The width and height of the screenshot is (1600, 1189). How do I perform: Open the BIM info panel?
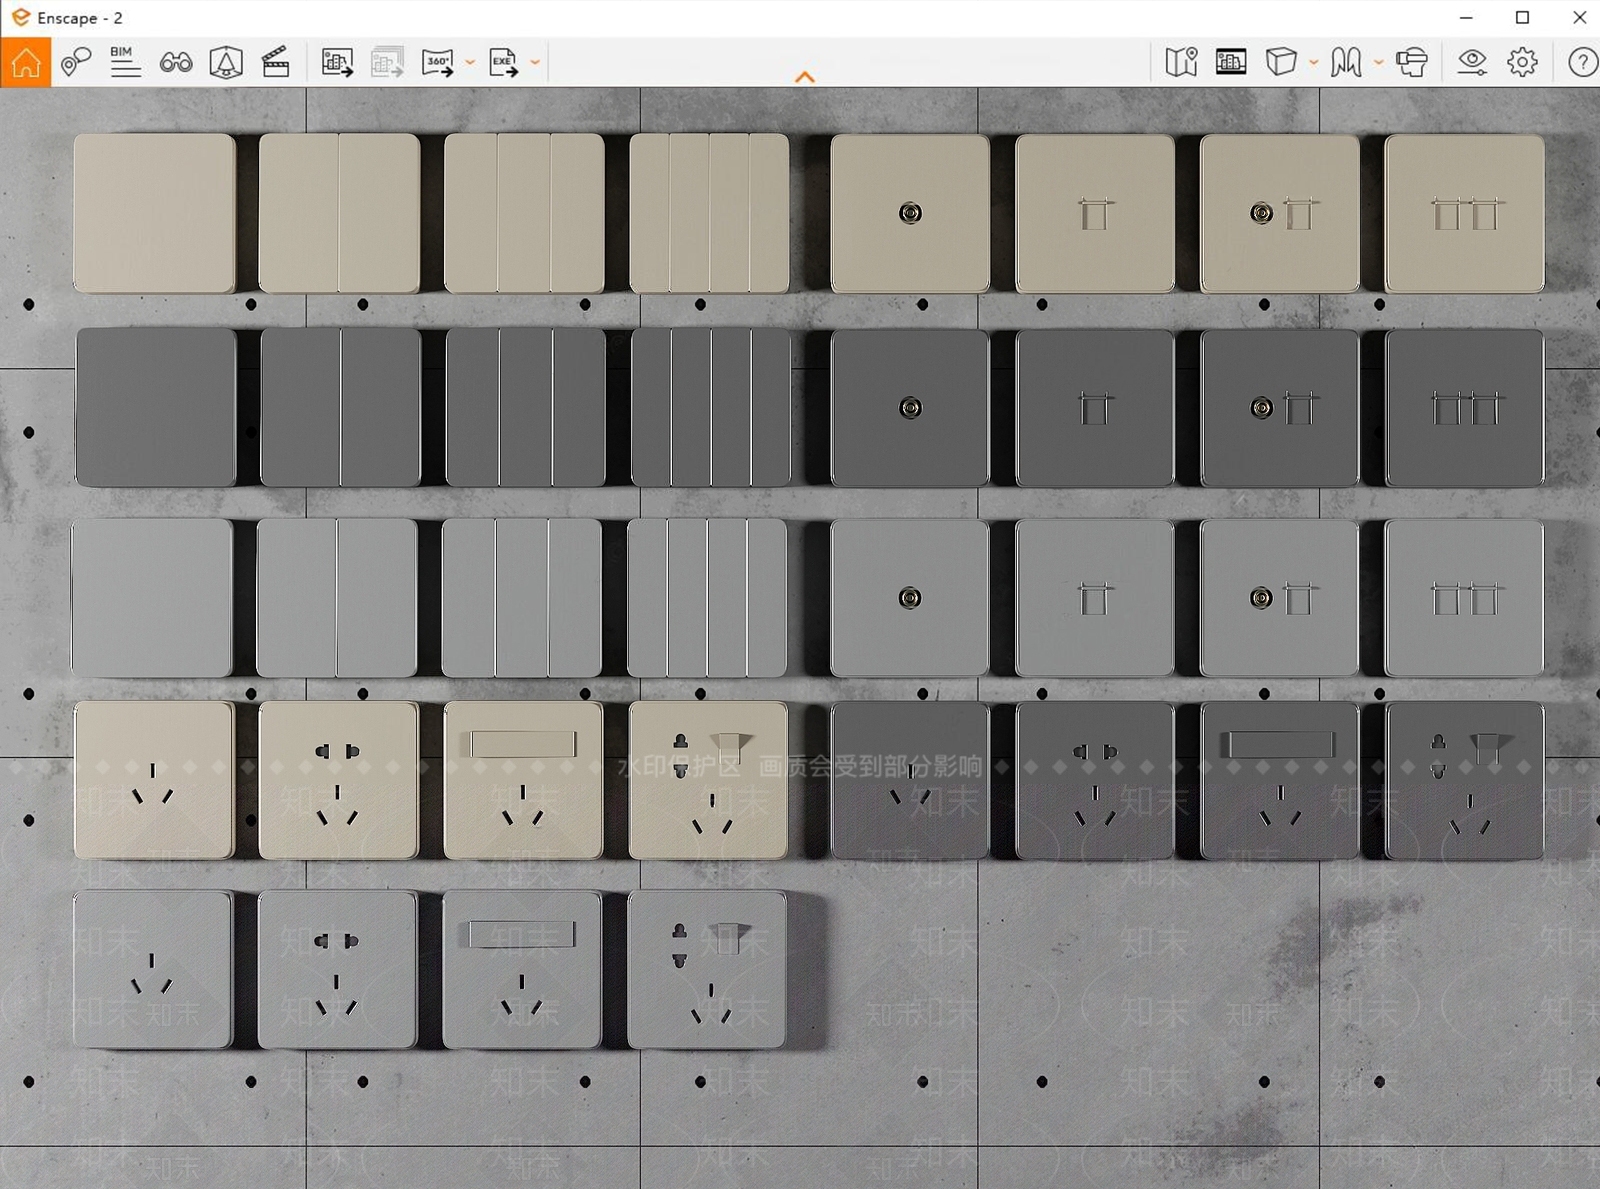[x=125, y=62]
